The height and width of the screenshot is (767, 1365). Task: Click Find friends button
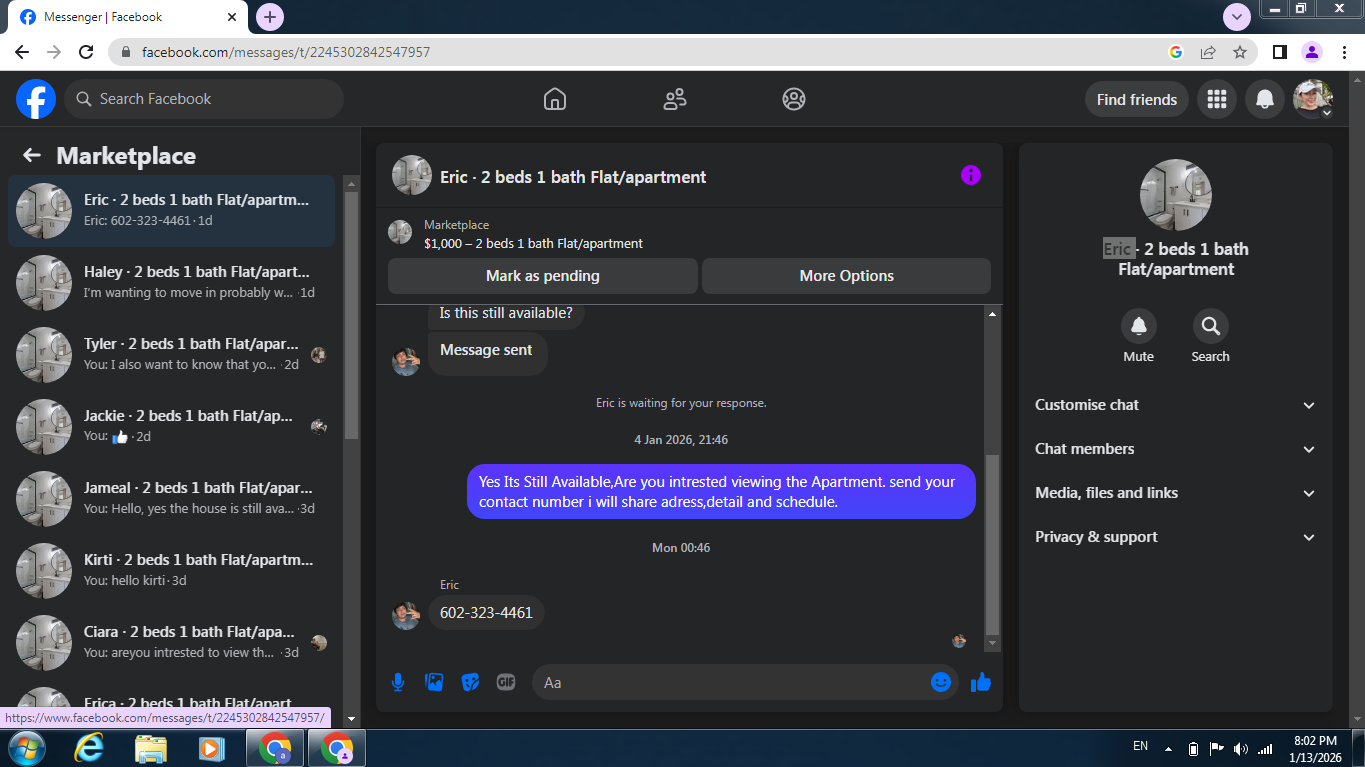tap(1137, 99)
